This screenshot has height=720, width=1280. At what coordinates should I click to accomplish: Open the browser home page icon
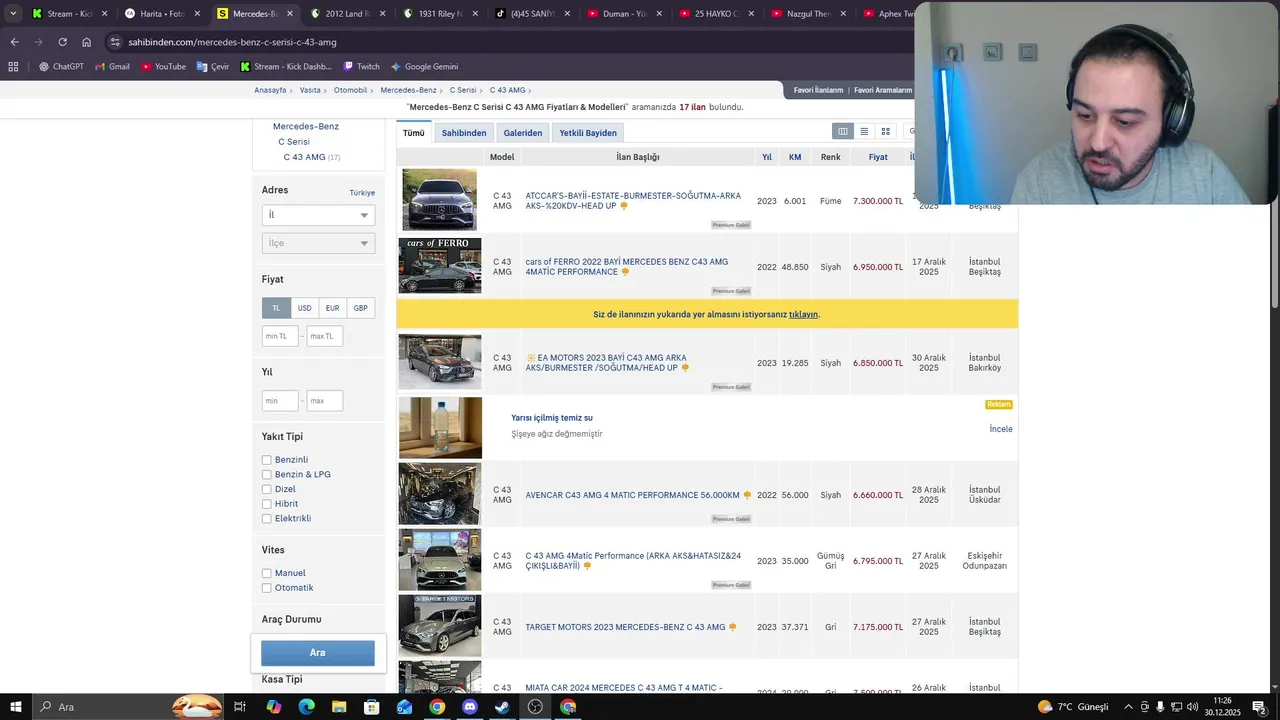(x=86, y=42)
